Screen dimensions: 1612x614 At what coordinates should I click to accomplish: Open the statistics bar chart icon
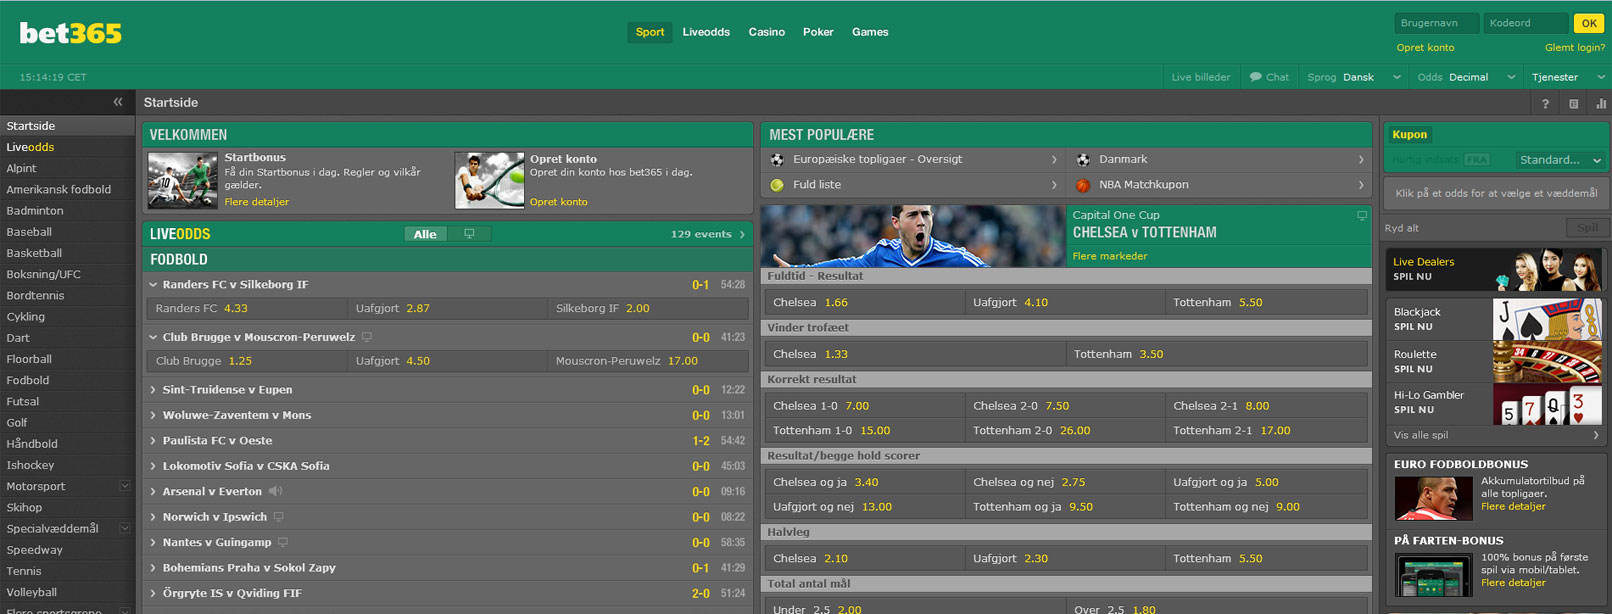point(1601,104)
